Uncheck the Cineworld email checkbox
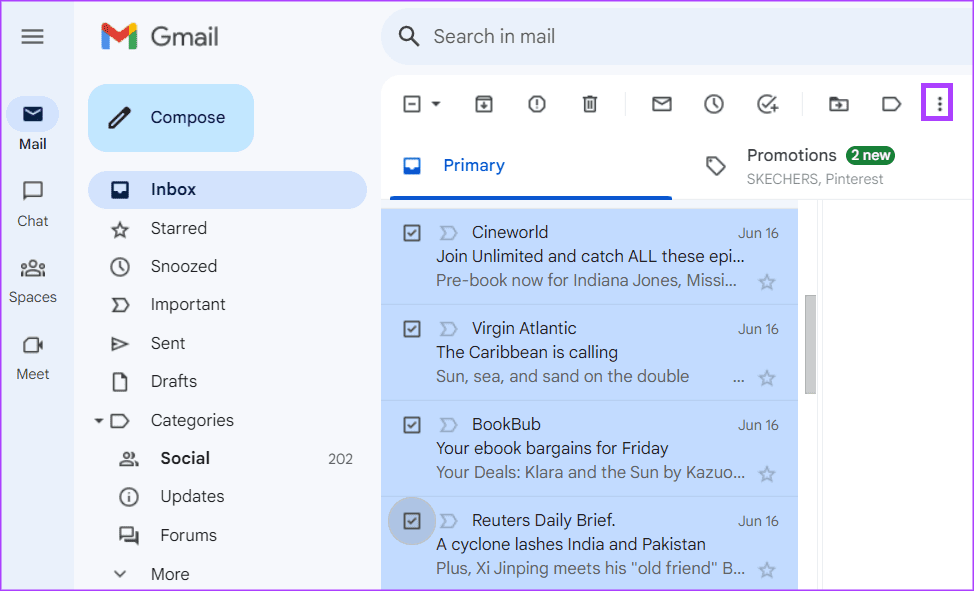974x591 pixels. point(412,233)
